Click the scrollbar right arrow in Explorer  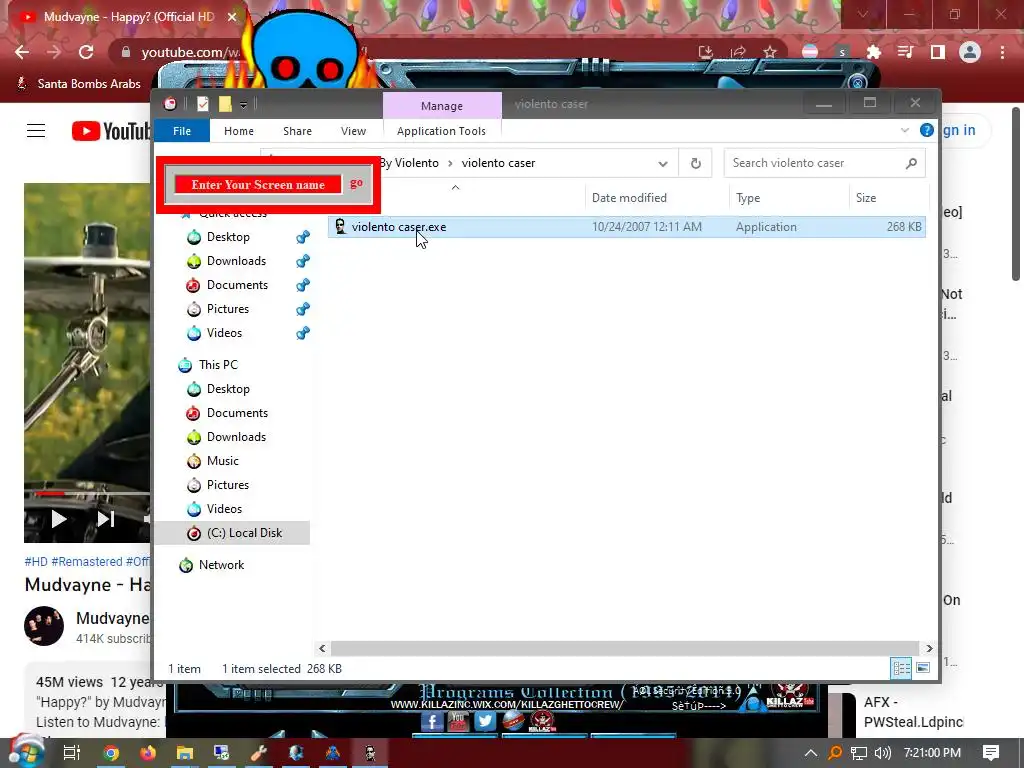(x=929, y=648)
